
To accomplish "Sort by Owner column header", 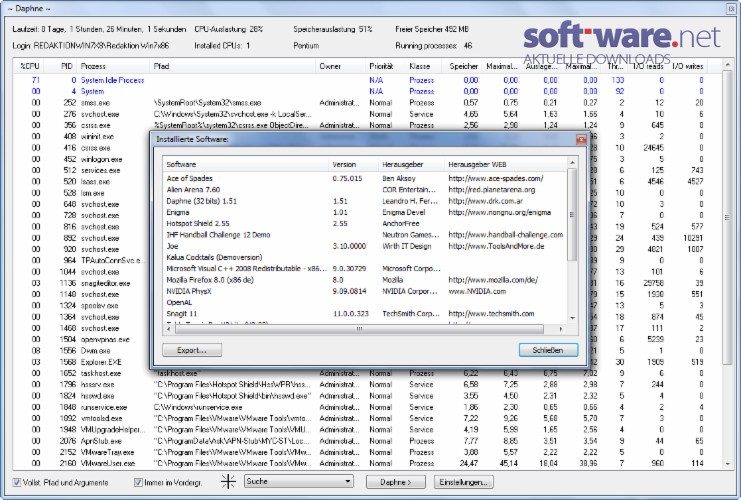I will pyautogui.click(x=340, y=66).
